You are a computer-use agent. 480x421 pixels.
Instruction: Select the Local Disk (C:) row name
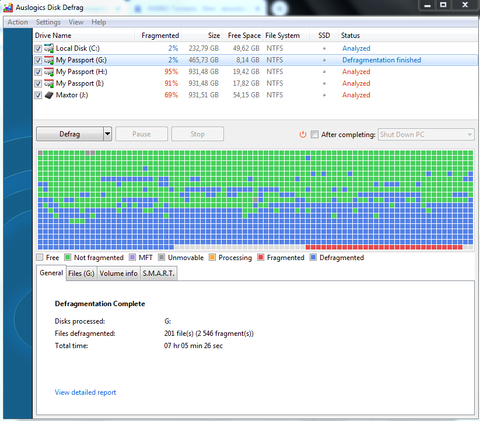click(77, 48)
